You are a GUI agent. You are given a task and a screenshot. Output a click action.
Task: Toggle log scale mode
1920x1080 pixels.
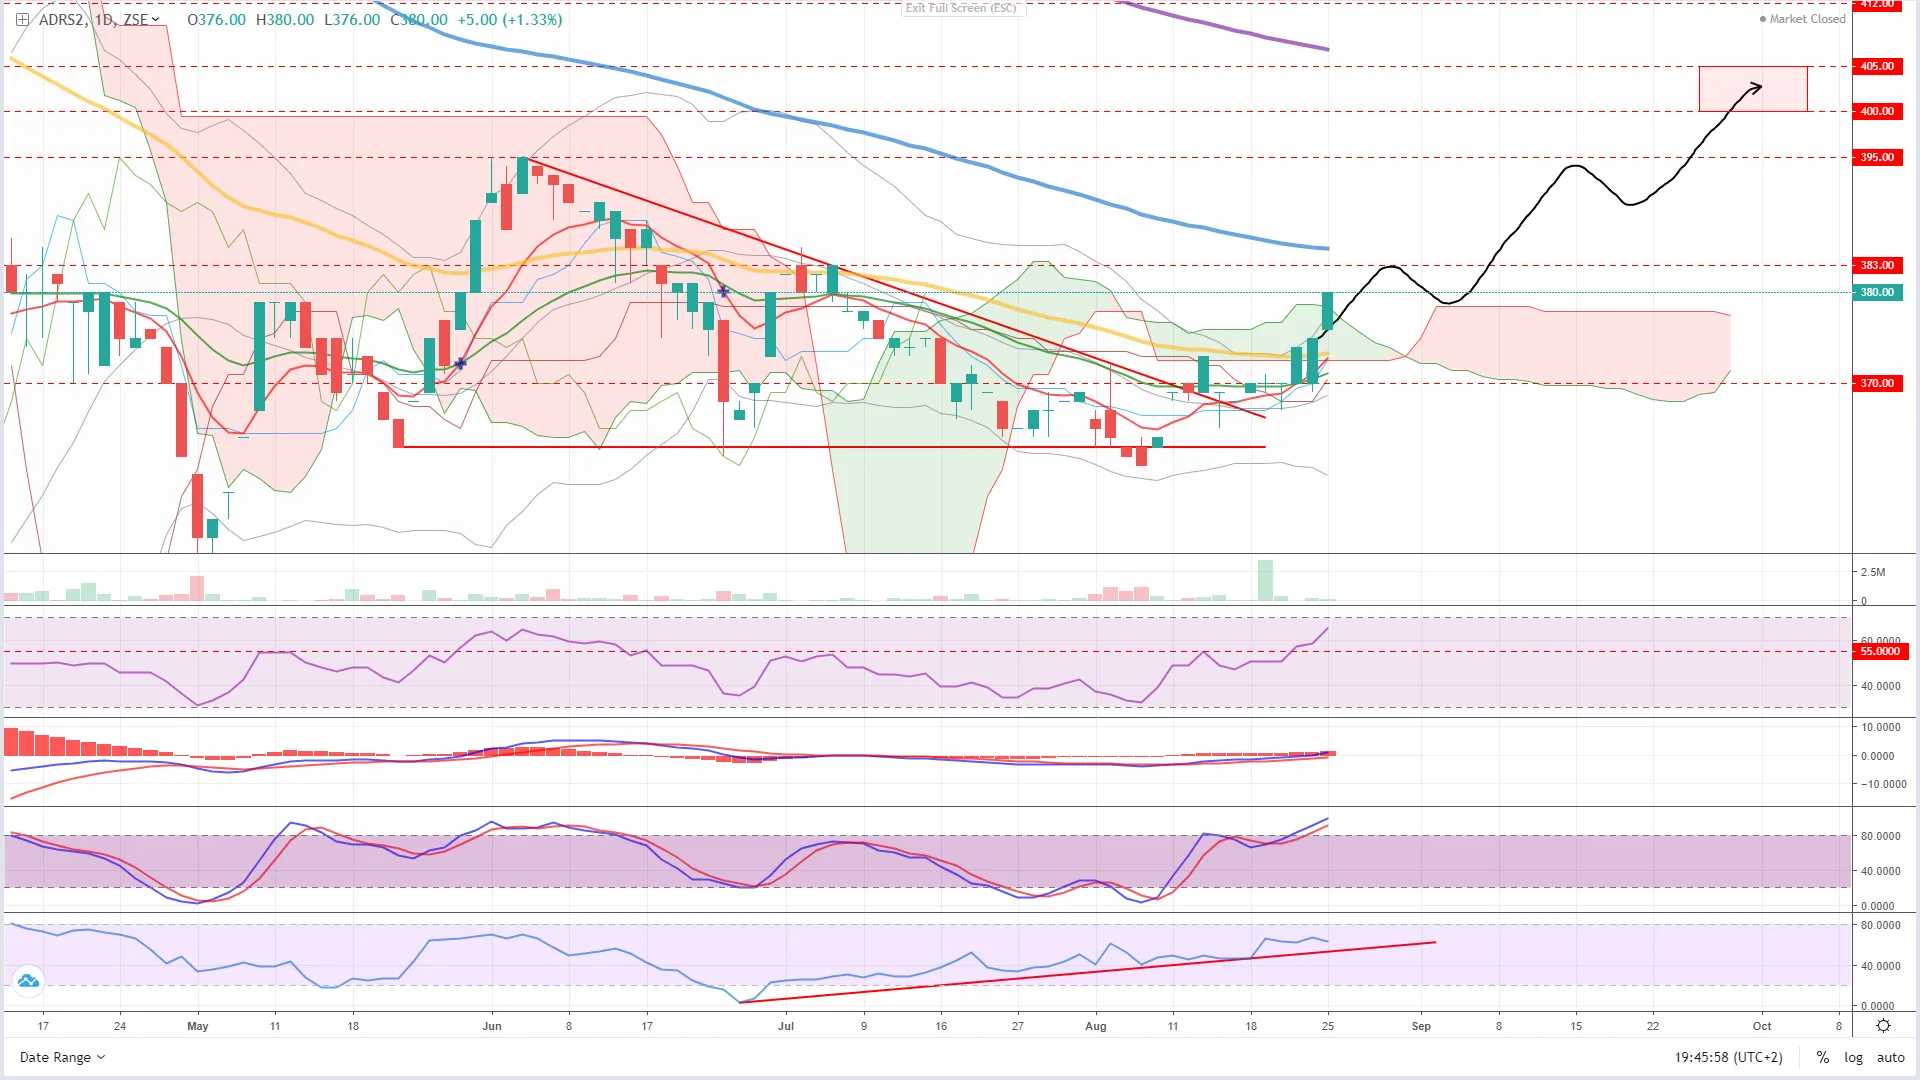click(x=1853, y=1057)
